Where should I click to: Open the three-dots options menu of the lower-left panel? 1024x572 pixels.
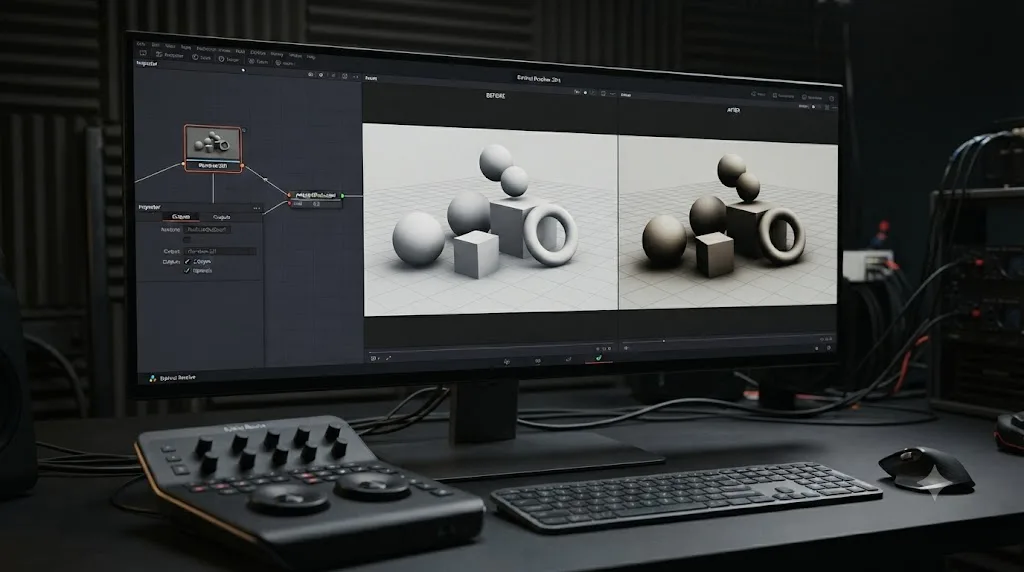tap(257, 208)
